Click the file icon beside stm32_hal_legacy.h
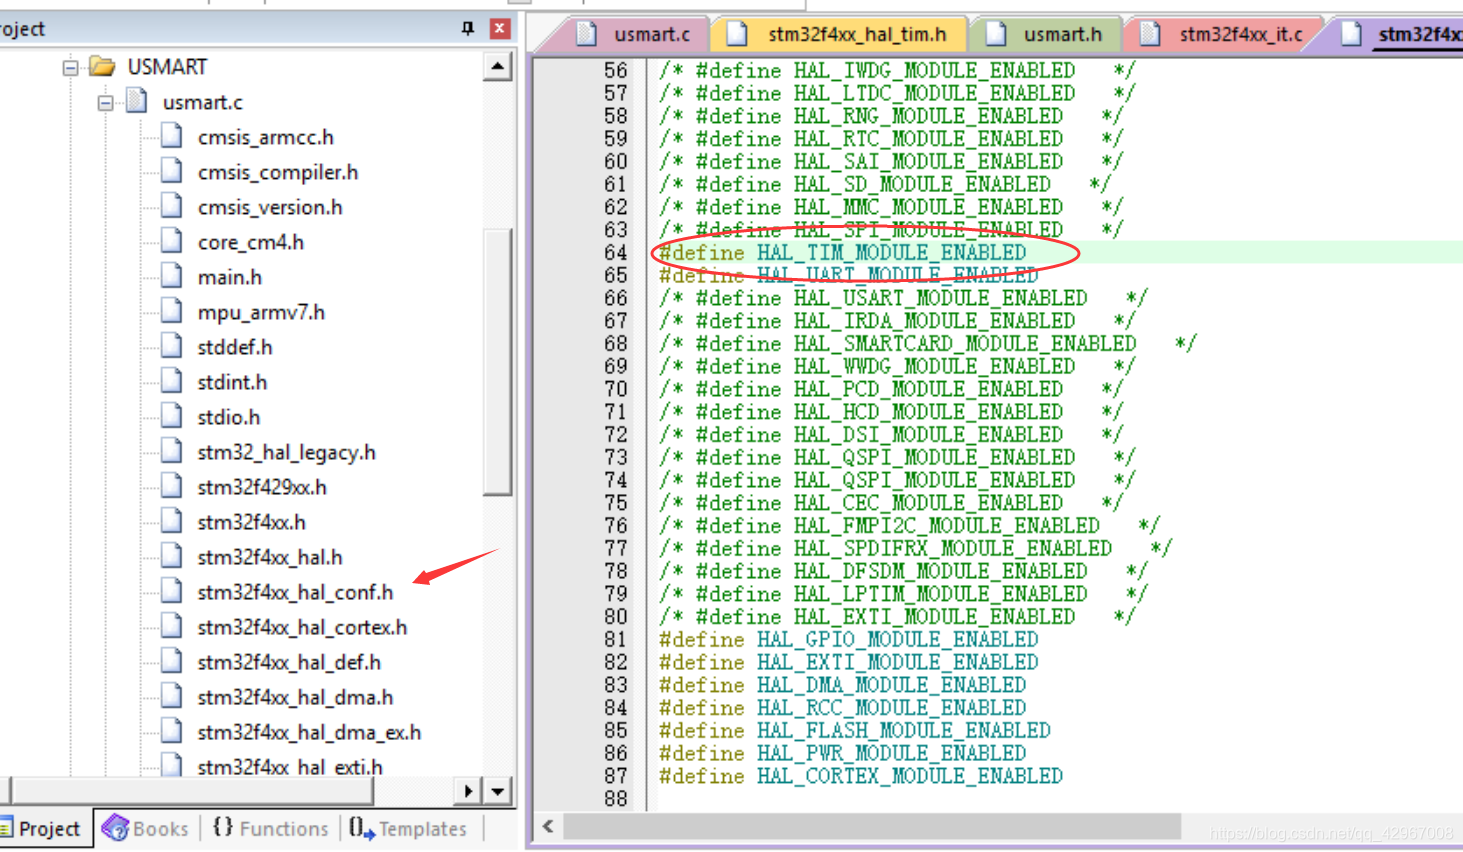 tap(172, 451)
